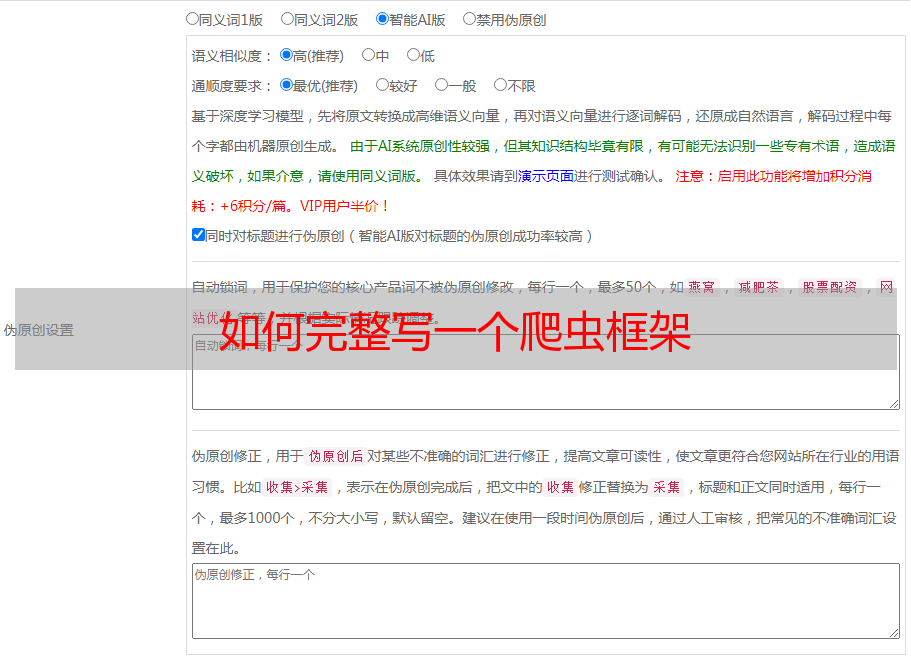The image size is (911, 658).
Task: Choose the 智能AI版 radio option
Action: pos(382,19)
